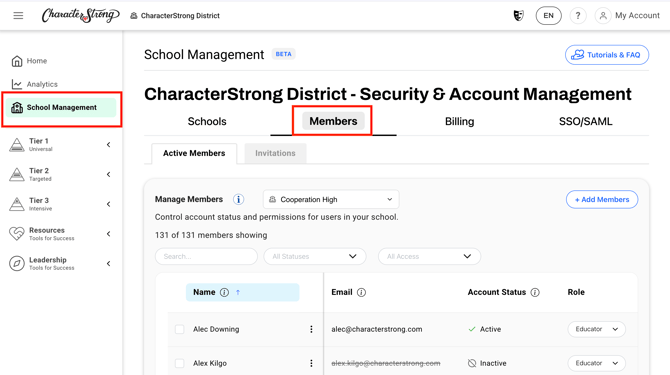The height and width of the screenshot is (375, 670).
Task: Click the EN language button
Action: (549, 16)
